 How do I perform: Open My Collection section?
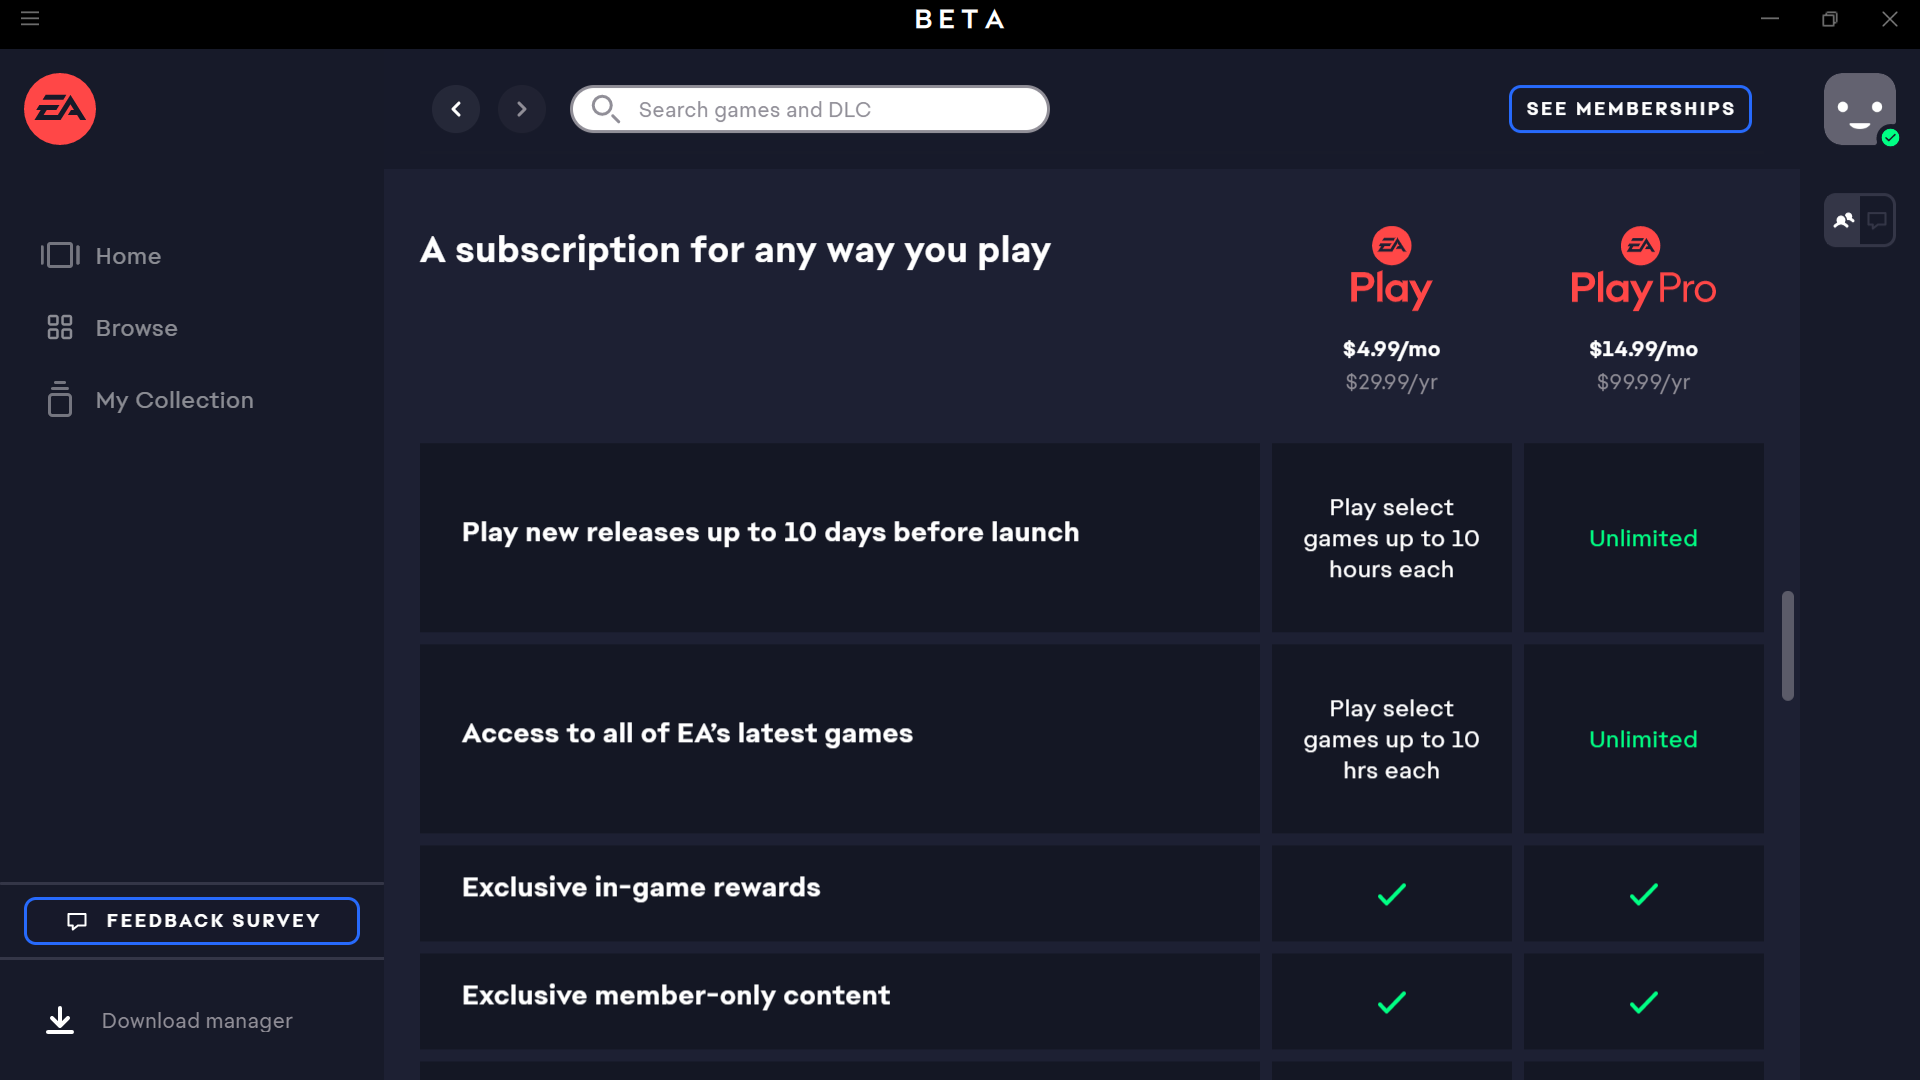(175, 400)
